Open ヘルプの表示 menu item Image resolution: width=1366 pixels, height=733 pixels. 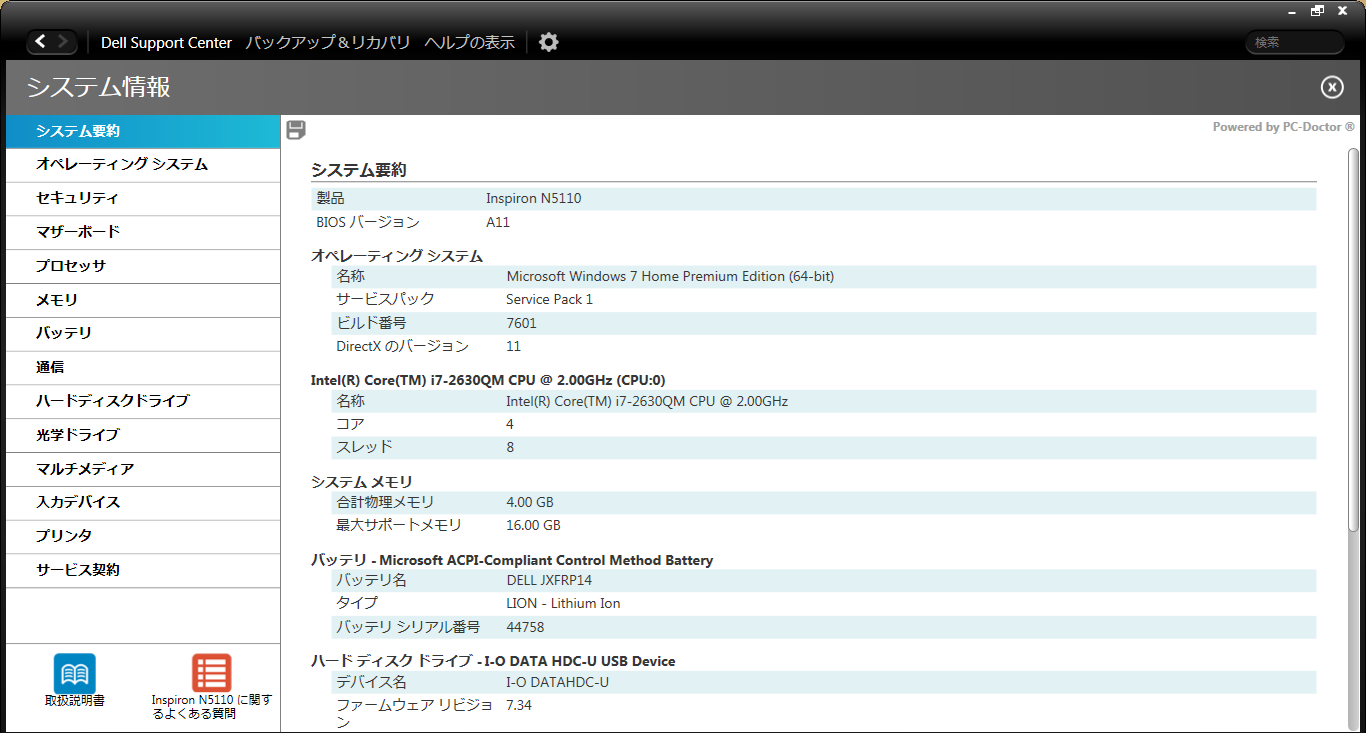point(469,43)
